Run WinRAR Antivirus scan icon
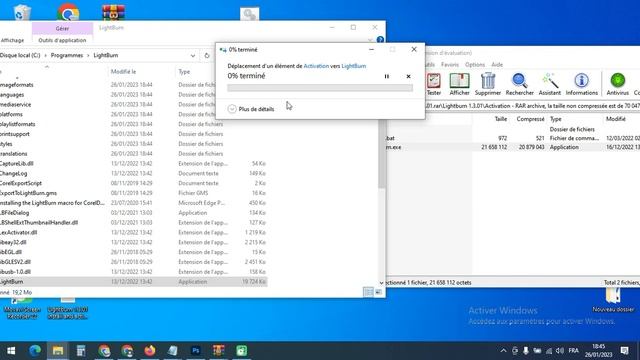Viewport: 640px width, 360px height. 618,84
